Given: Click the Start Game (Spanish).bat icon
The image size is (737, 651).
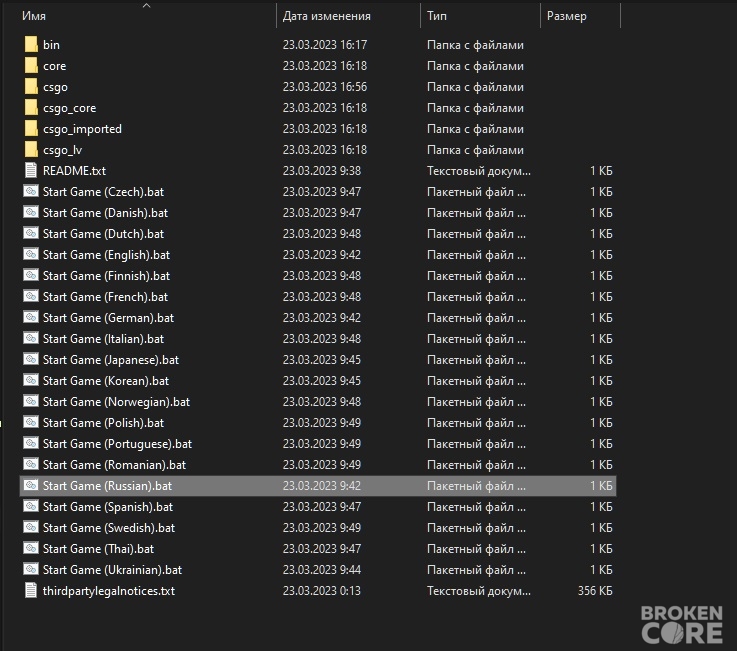Looking at the screenshot, I should [x=31, y=507].
